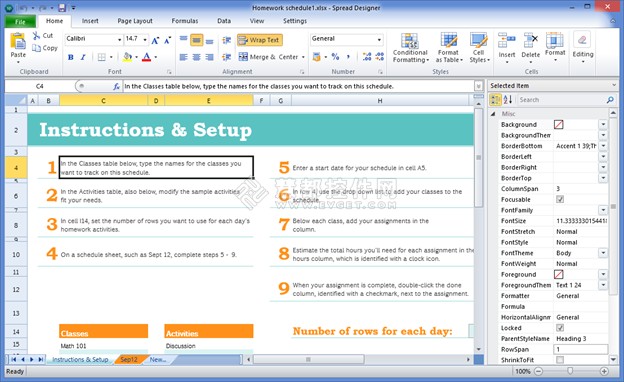This screenshot has width=624, height=382.
Task: Open BorderBottom property dropdown
Action: 603,146
